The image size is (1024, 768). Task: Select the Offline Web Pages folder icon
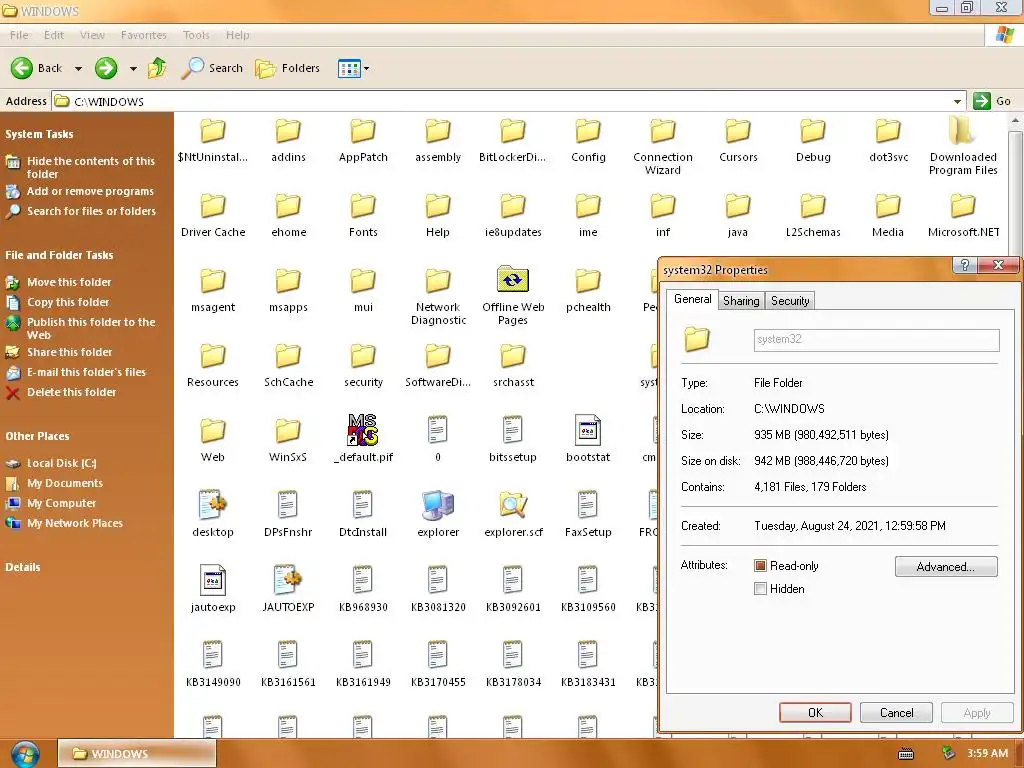(x=513, y=280)
